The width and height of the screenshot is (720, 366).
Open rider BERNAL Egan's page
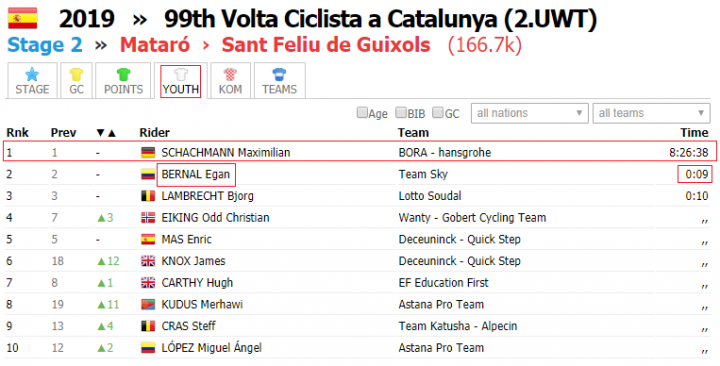196,175
